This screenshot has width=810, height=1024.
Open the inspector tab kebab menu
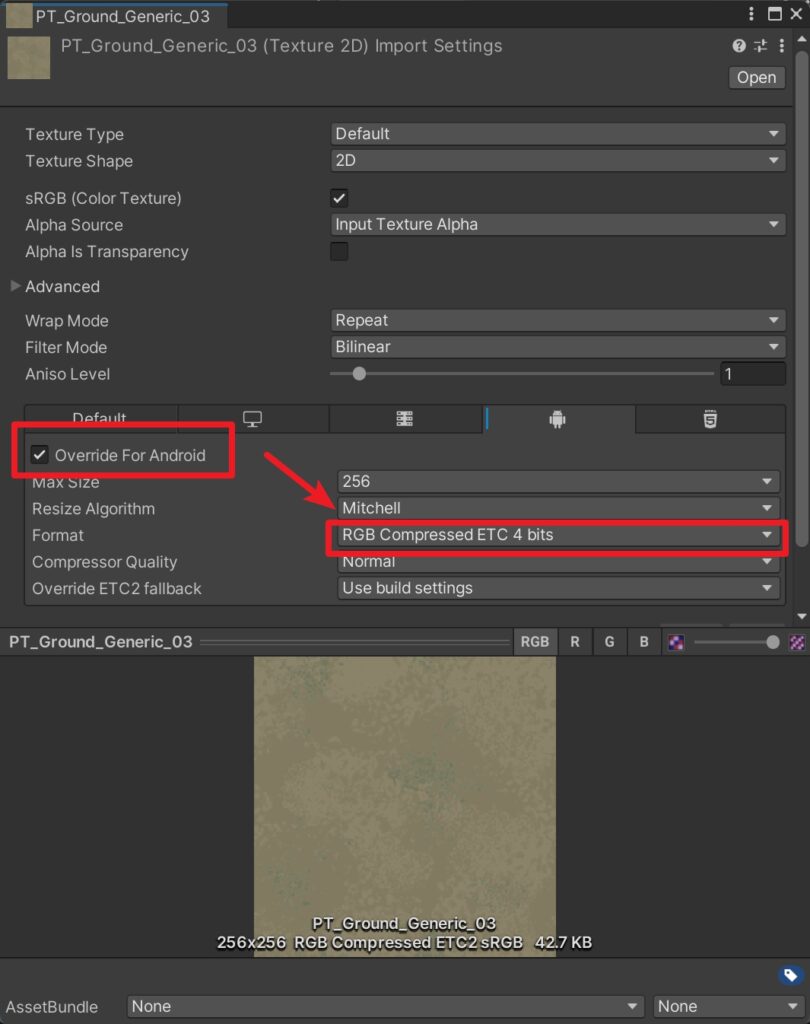[751, 14]
